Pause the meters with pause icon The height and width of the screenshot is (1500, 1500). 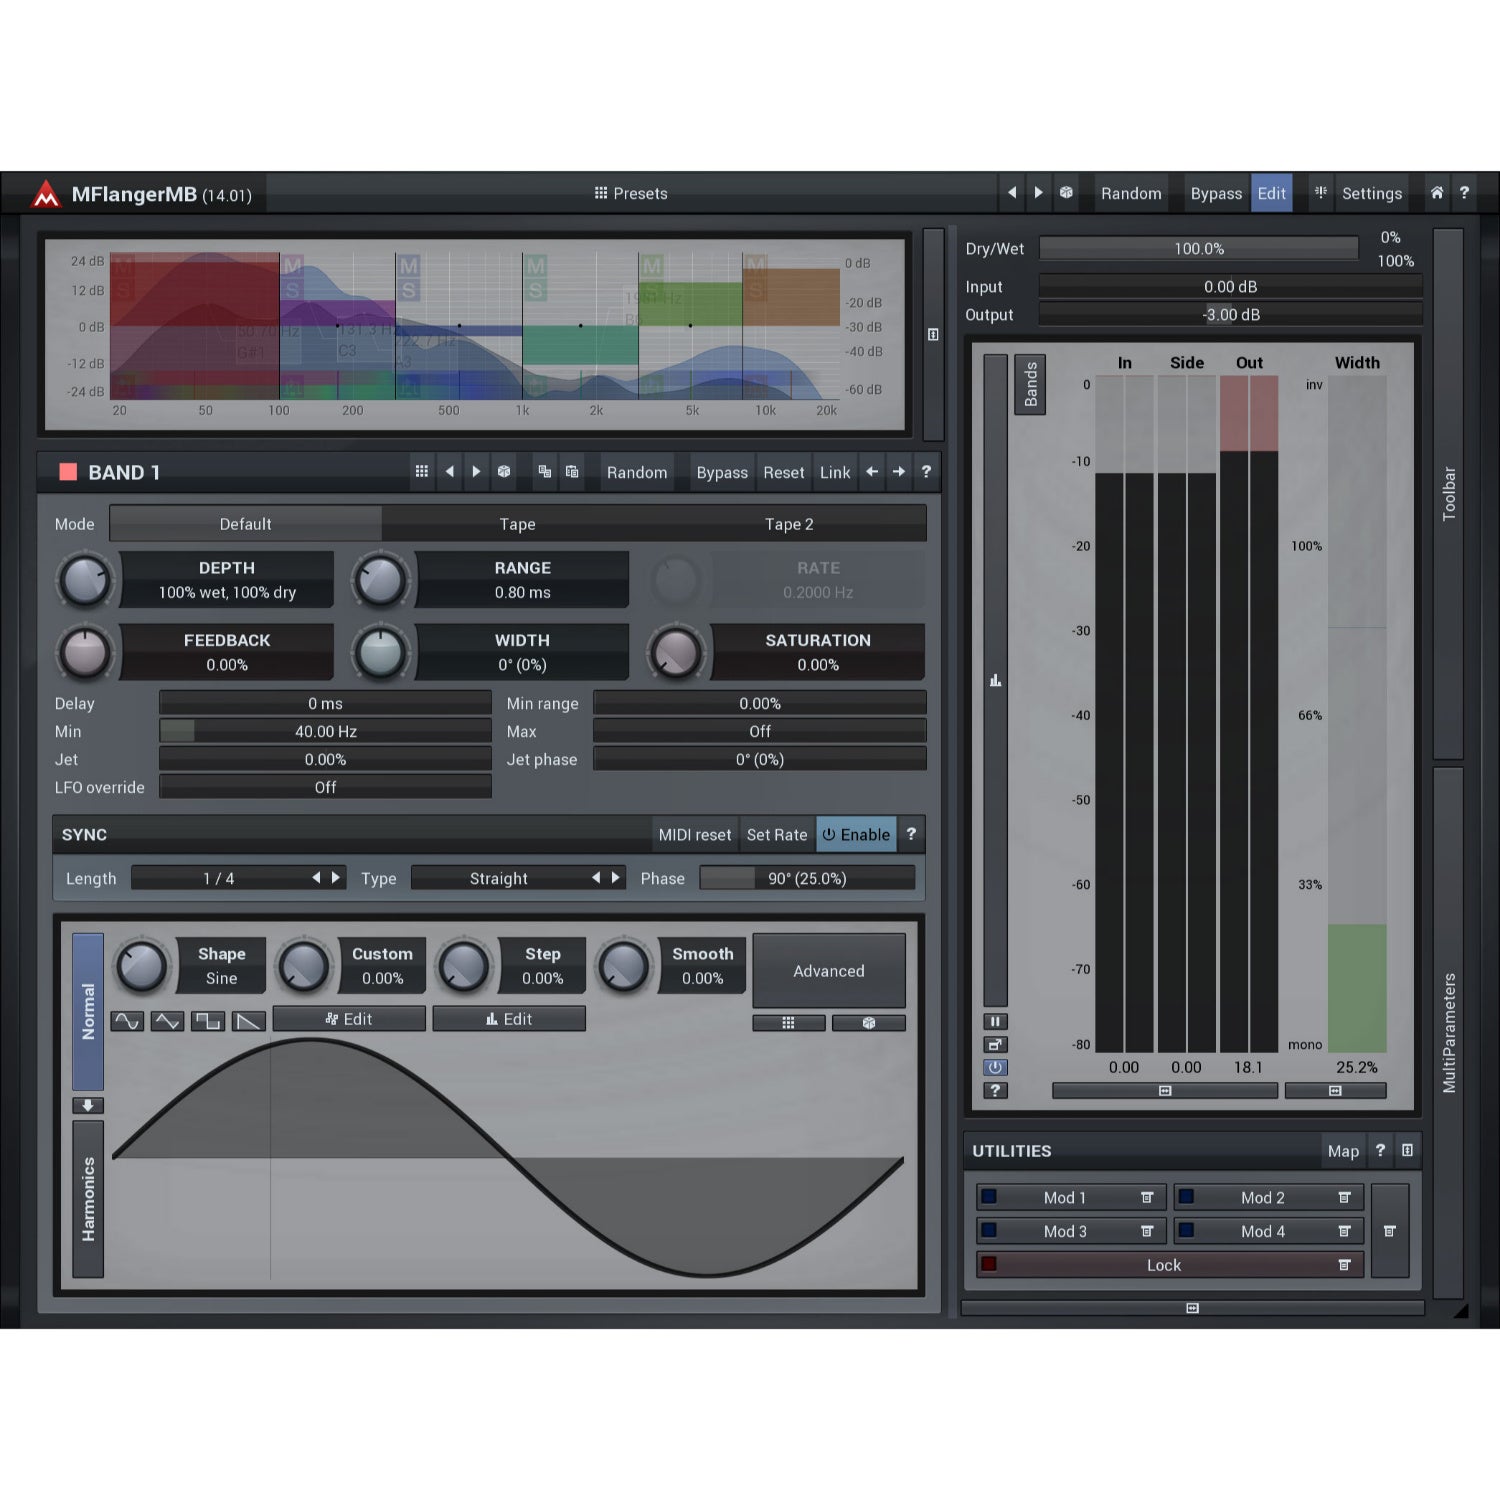click(995, 1021)
